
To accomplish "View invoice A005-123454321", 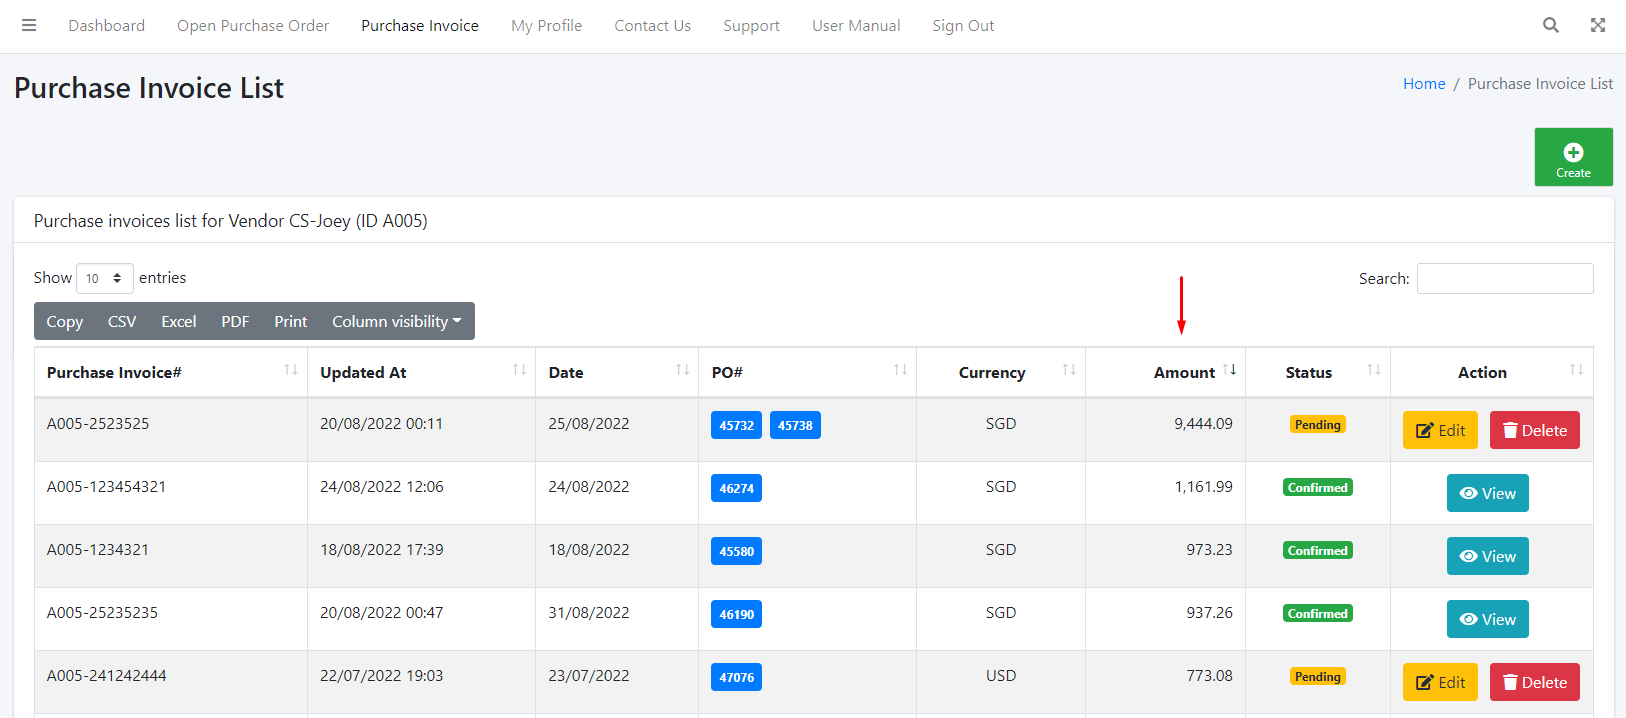I will [1487, 493].
